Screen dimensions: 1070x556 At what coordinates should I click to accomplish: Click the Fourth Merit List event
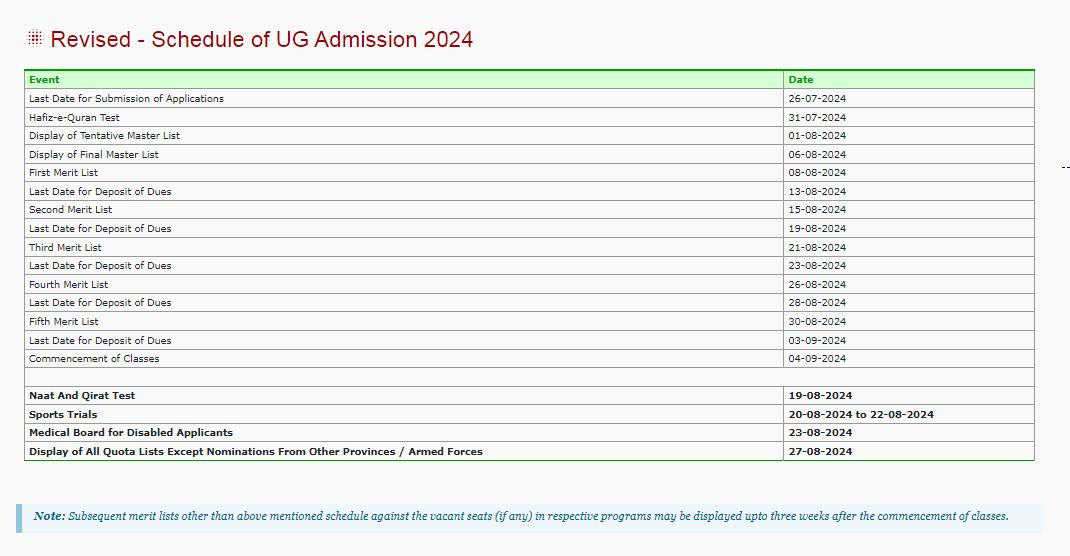click(68, 284)
